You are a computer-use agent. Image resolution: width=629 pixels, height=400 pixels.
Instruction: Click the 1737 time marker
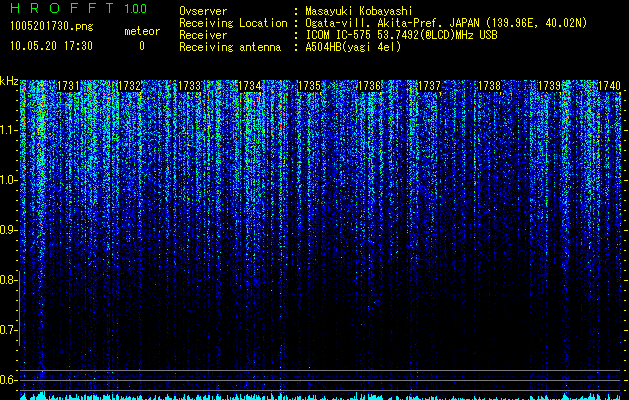point(429,86)
